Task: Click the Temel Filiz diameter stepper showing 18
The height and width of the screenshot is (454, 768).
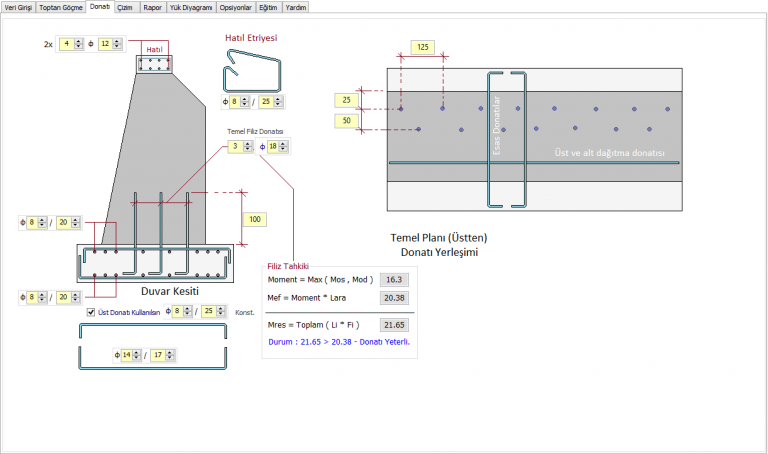Action: click(x=278, y=146)
